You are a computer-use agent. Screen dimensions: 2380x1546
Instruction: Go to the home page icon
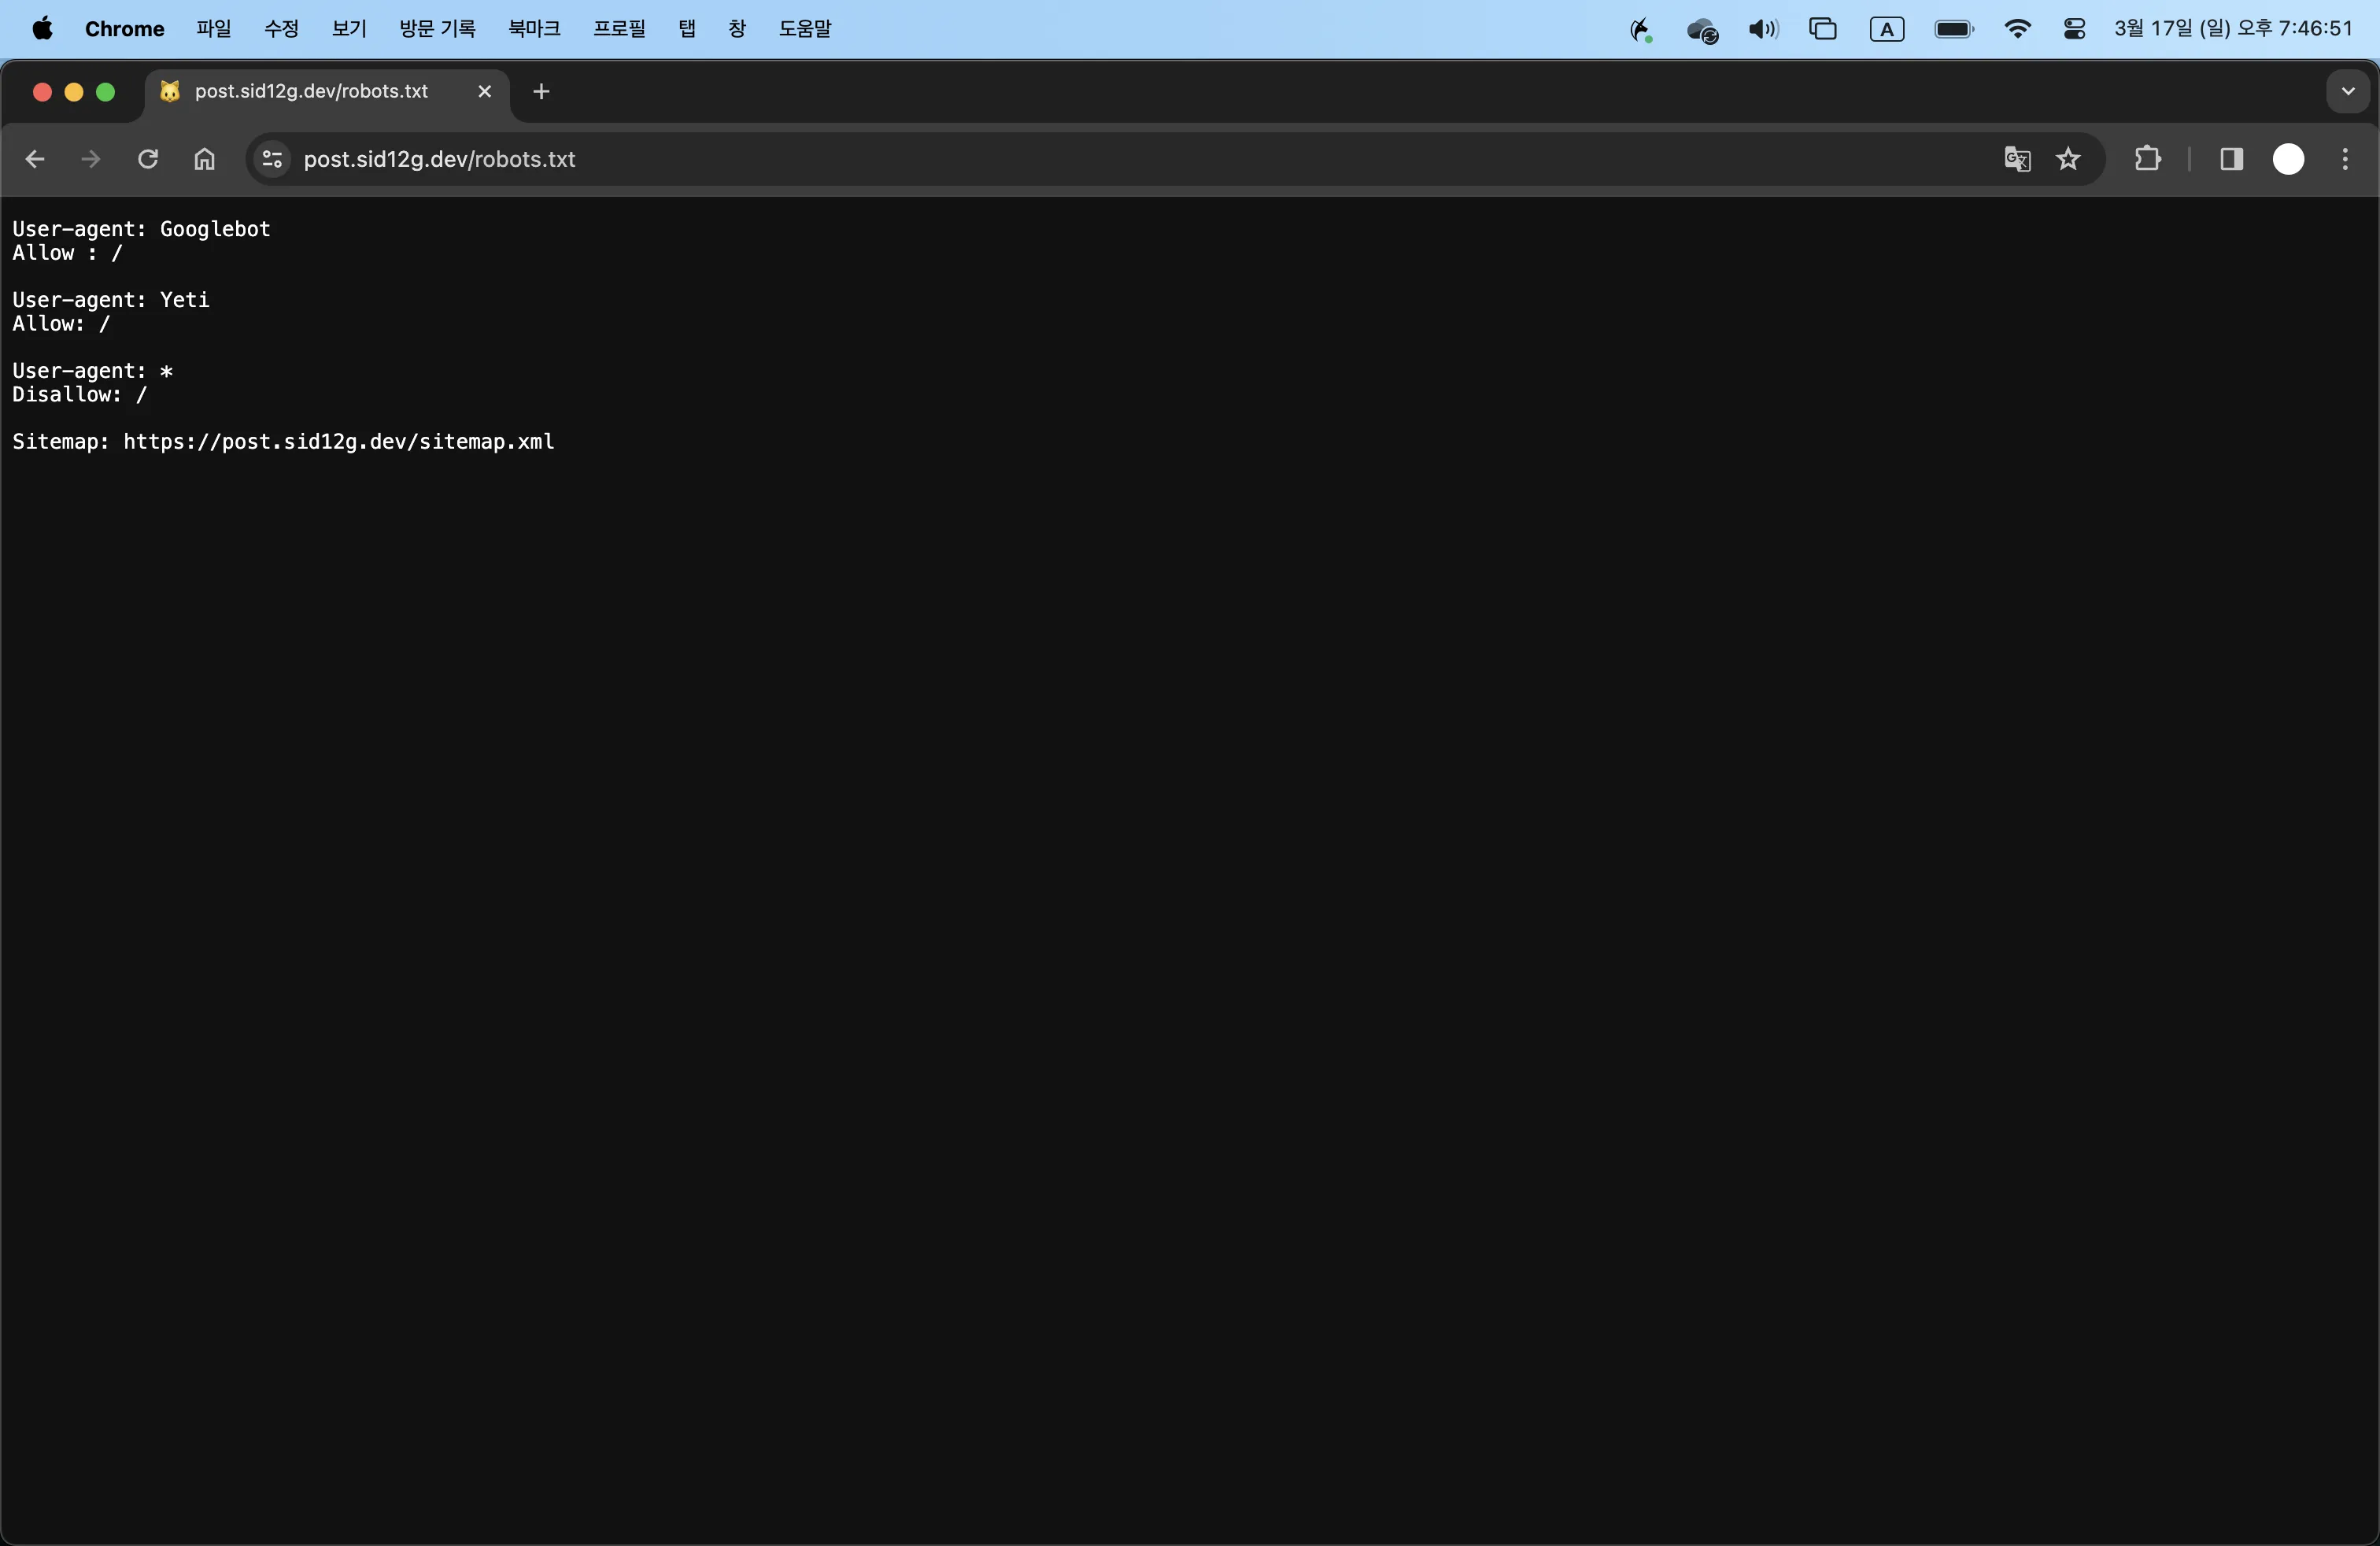pyautogui.click(x=205, y=159)
